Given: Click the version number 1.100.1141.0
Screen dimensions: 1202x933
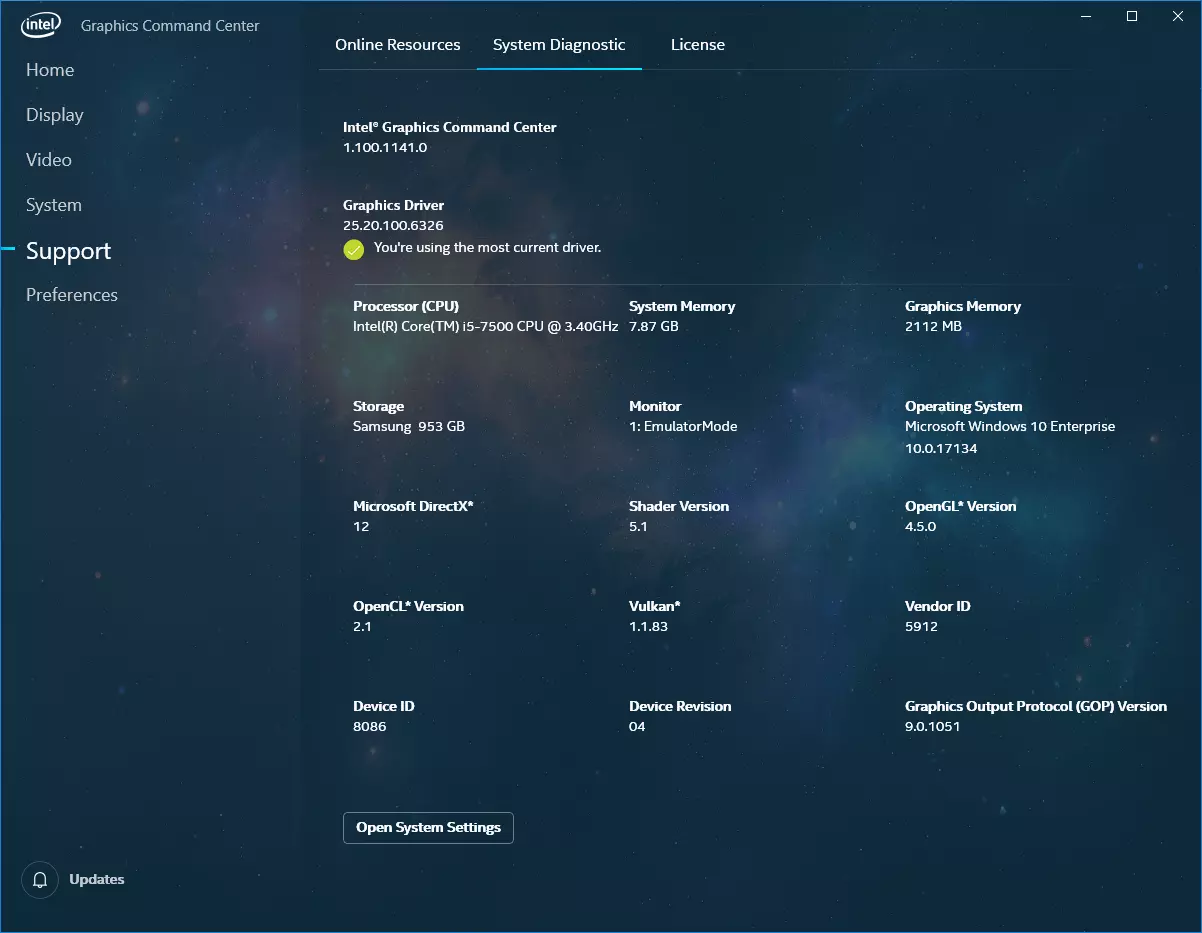Looking at the screenshot, I should click(385, 147).
